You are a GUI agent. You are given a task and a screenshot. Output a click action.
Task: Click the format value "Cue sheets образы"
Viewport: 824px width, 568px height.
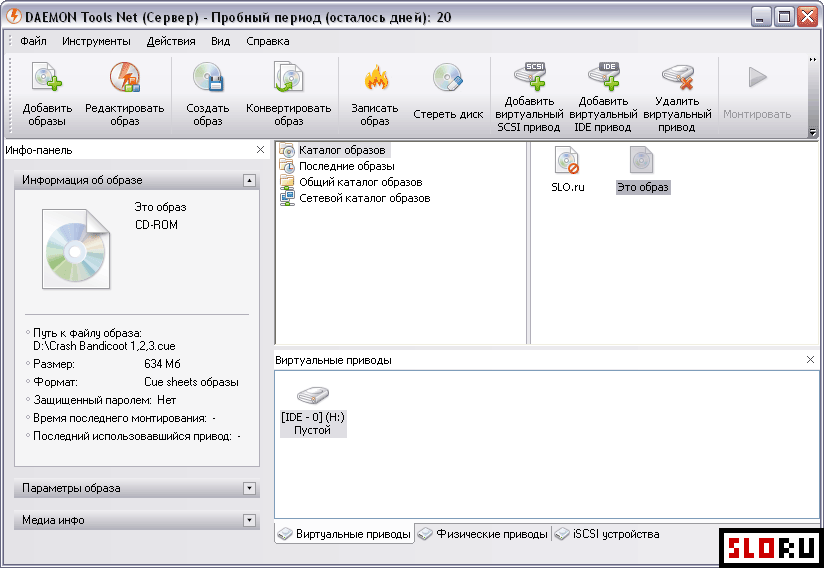(191, 382)
